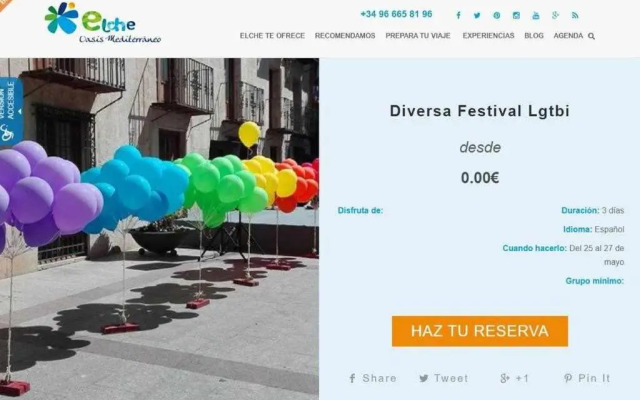Open the RSS feed icon in the header
Screen dimensions: 640x400
[x=575, y=16]
